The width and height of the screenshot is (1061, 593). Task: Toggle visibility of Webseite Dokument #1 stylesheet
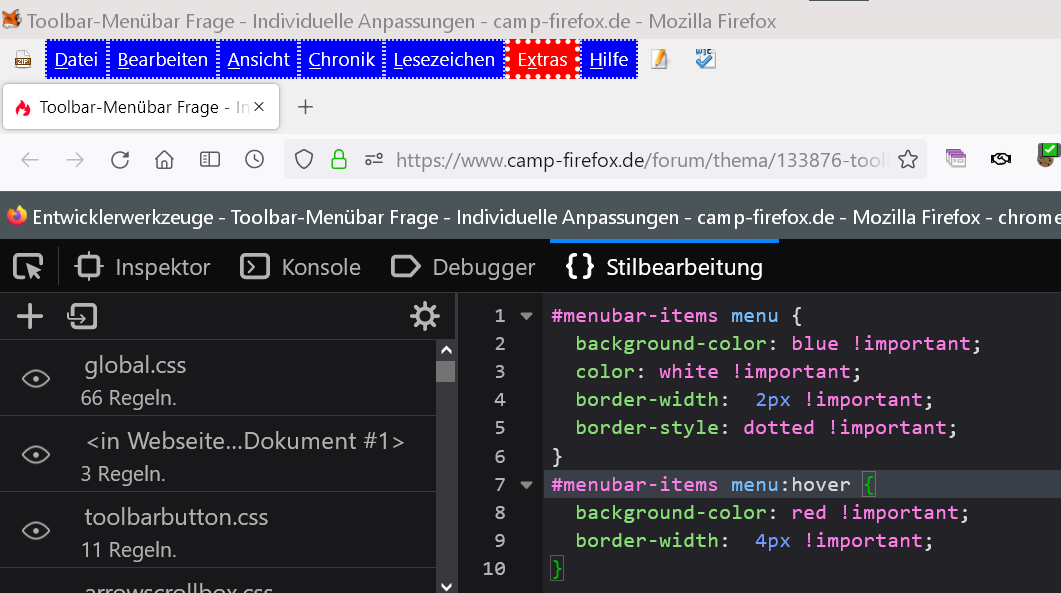[36, 454]
